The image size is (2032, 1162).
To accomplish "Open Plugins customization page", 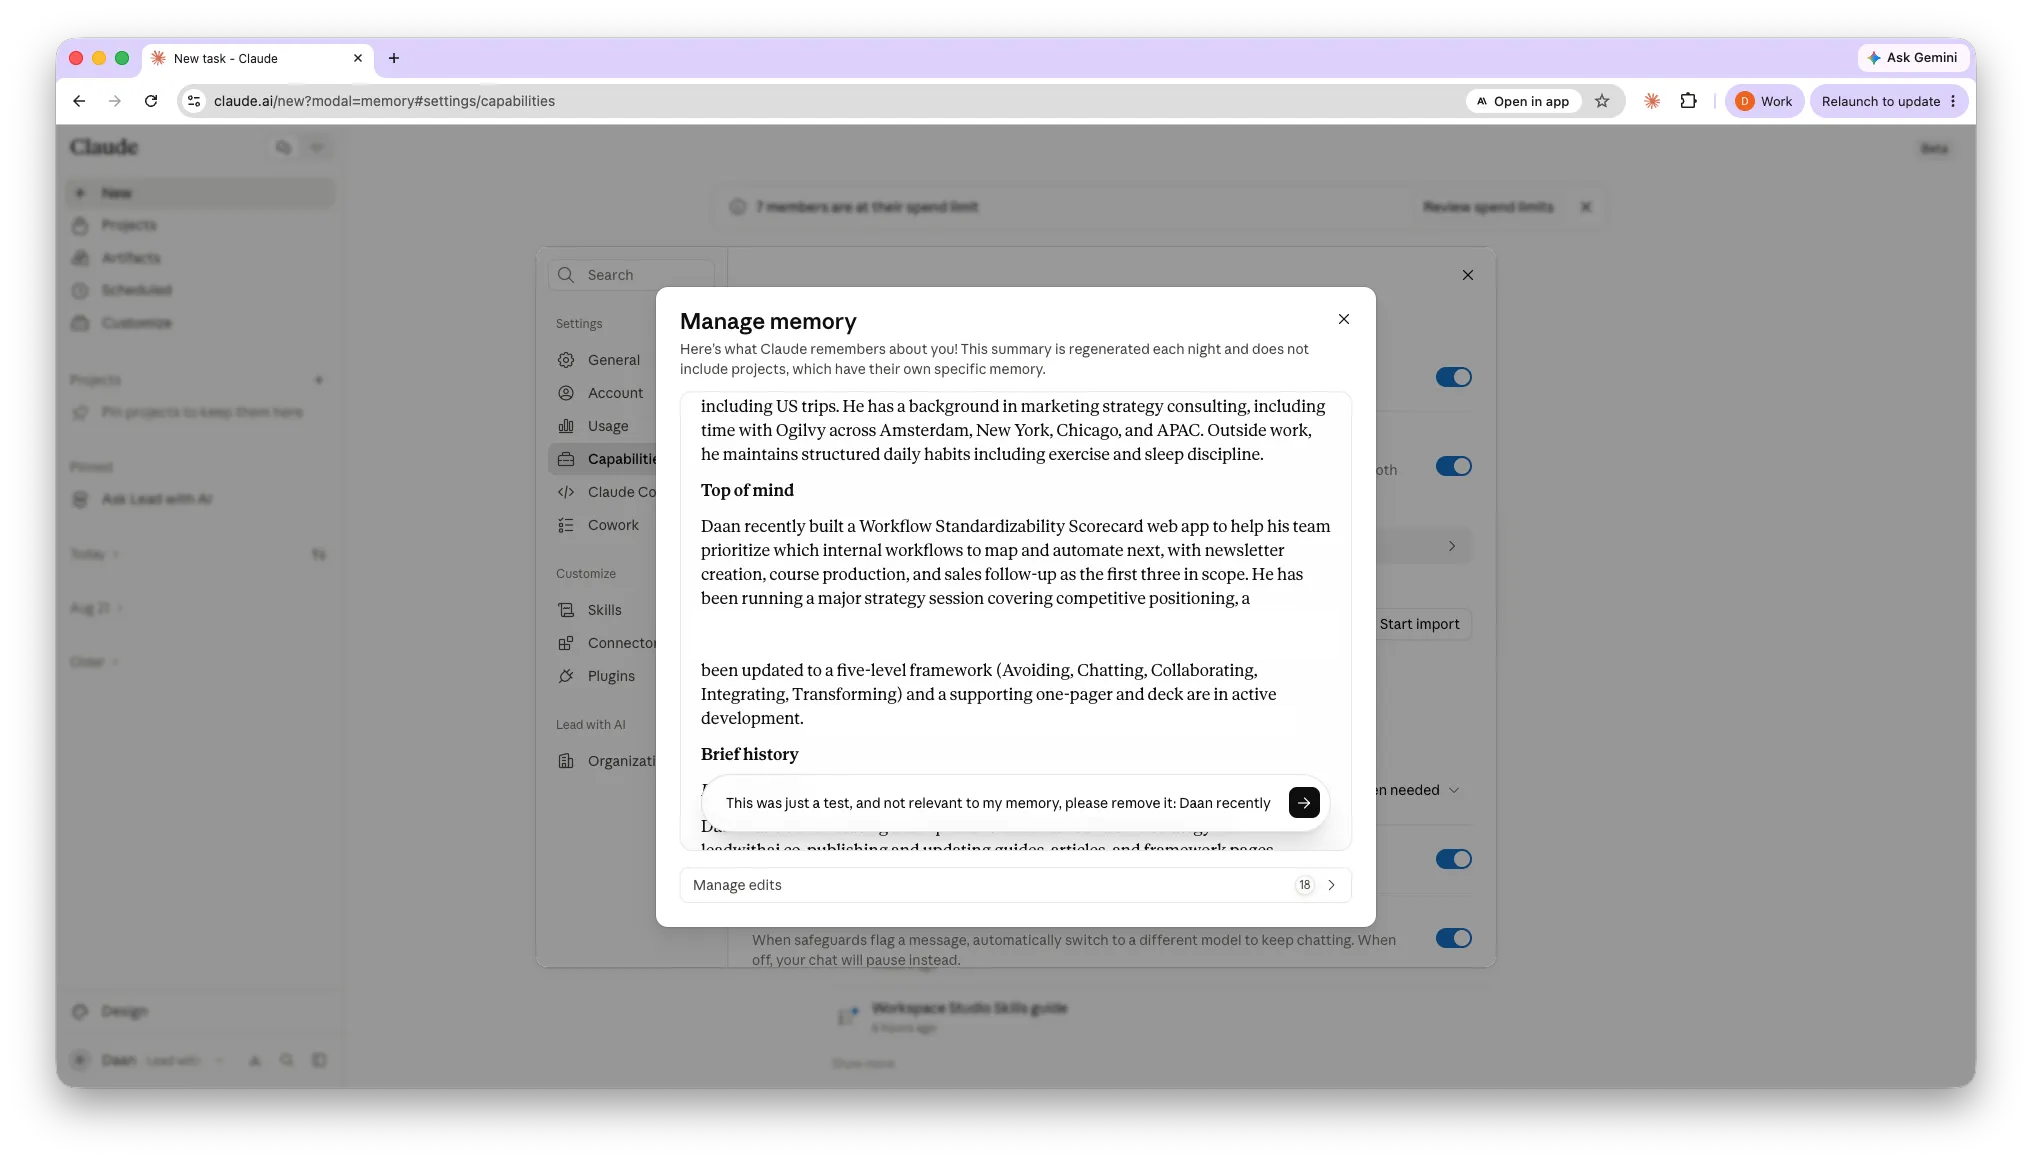I will tap(602, 676).
